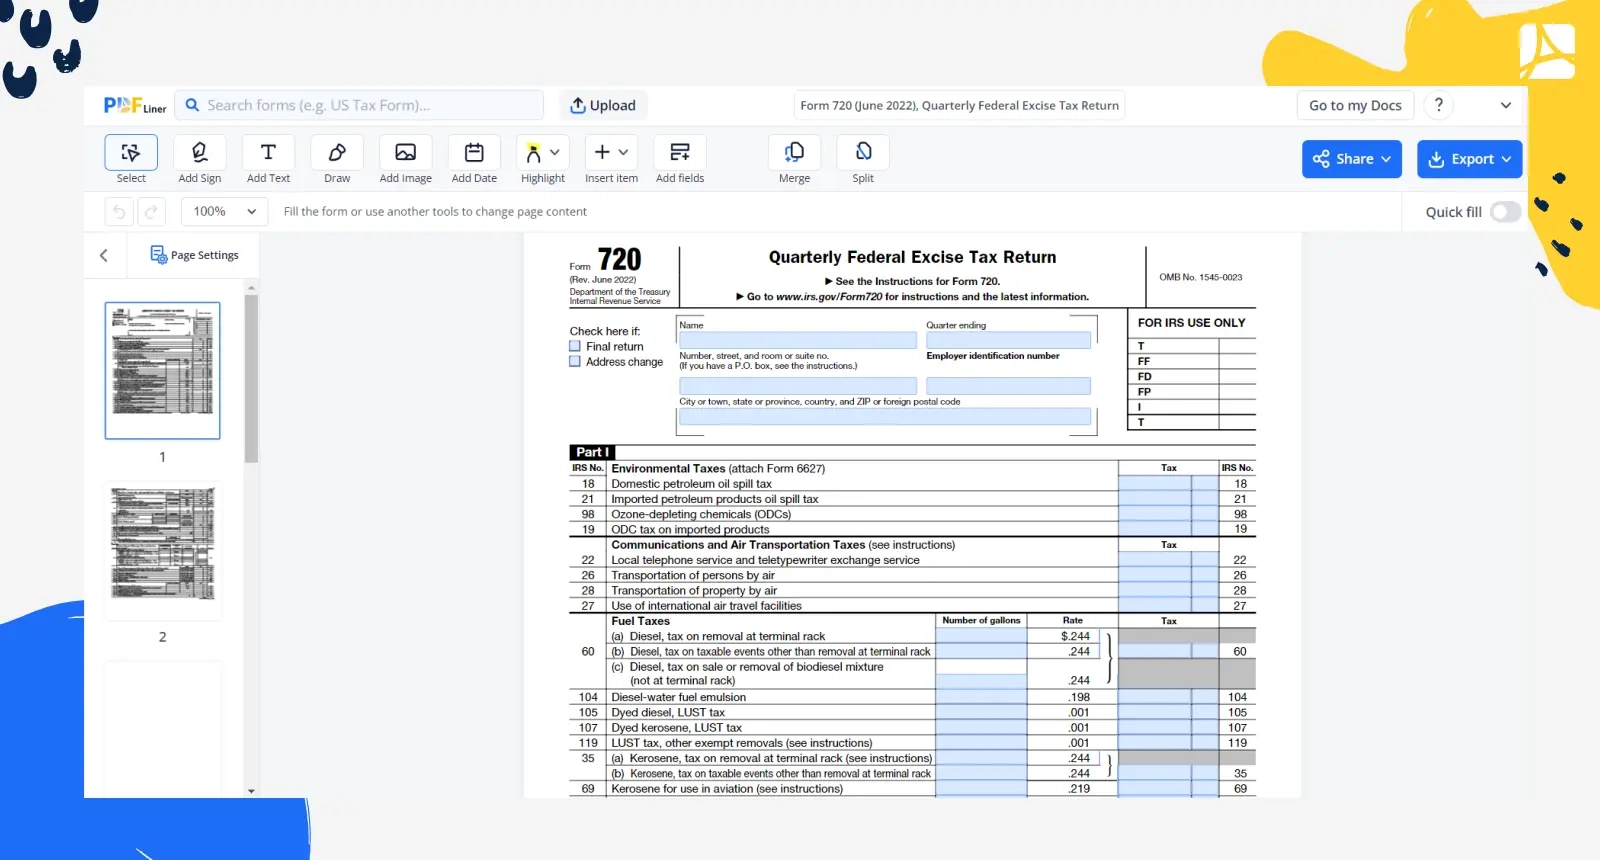Click the sidebar scrollbar down arrow
This screenshot has height=860, width=1600.
coord(251,791)
